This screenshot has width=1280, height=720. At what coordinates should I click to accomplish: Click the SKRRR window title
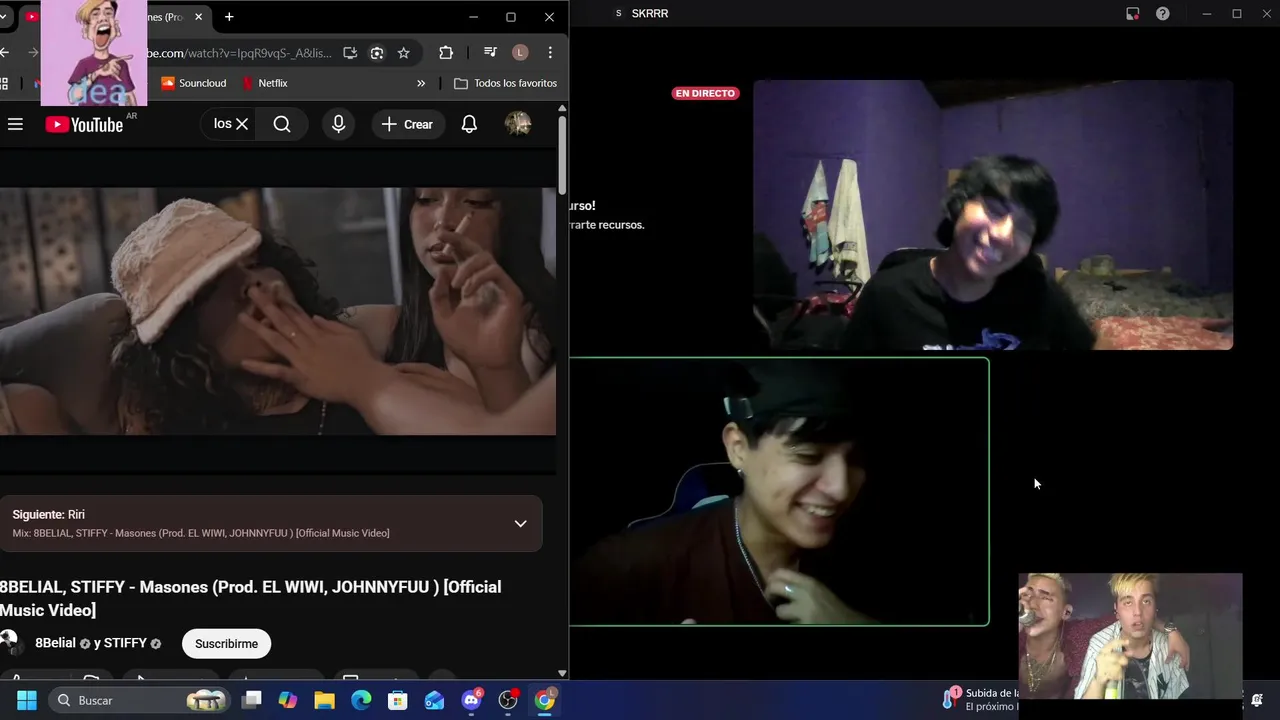[x=650, y=14]
